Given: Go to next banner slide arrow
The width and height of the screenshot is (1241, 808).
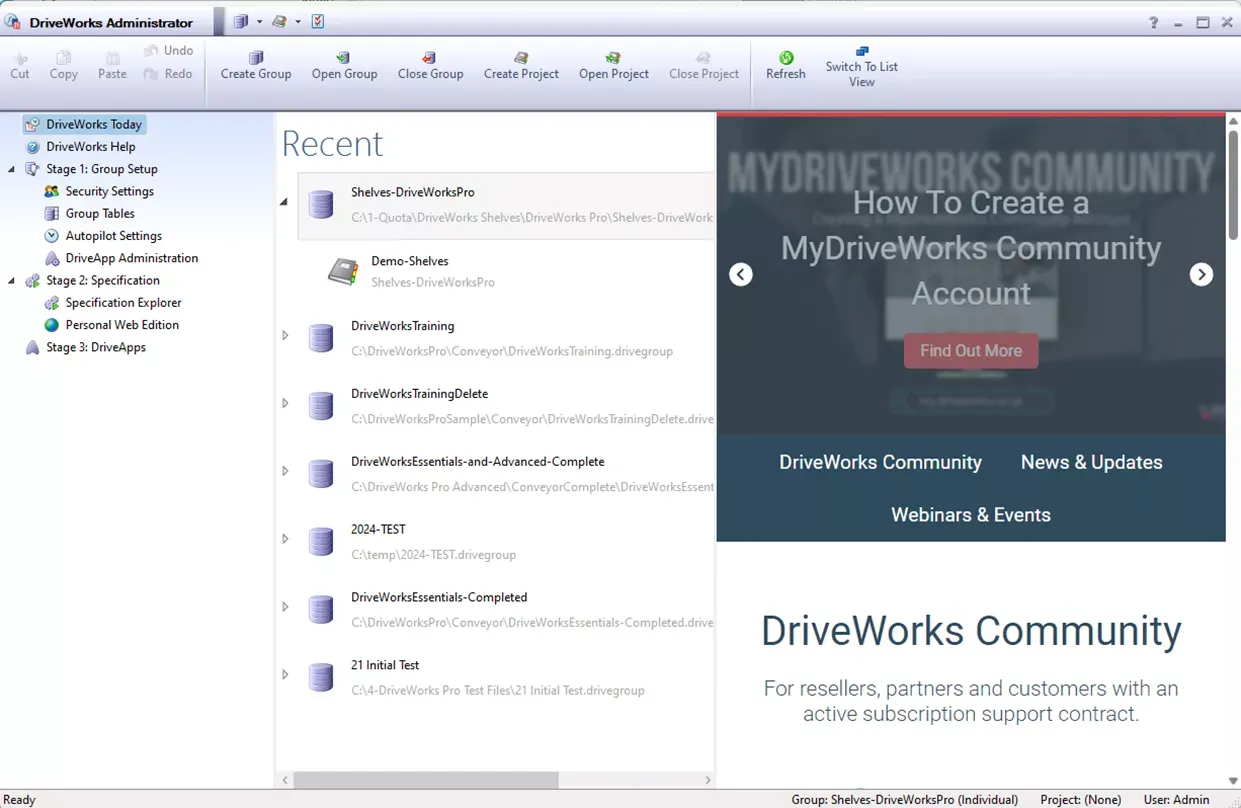Looking at the screenshot, I should pos(1201,274).
